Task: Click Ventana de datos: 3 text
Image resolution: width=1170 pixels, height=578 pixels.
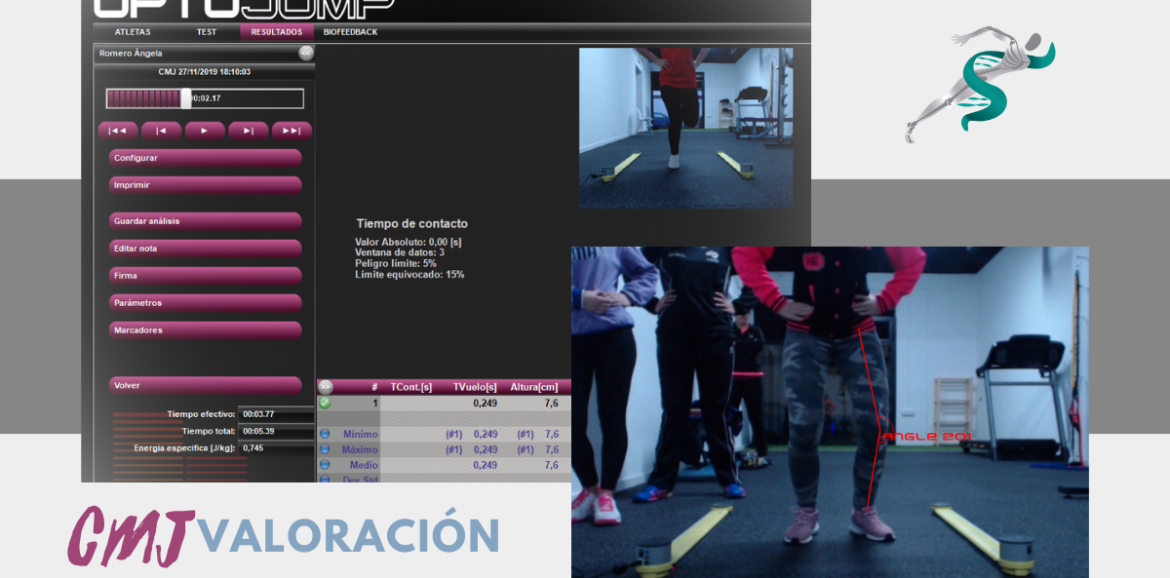Action: 400,252
